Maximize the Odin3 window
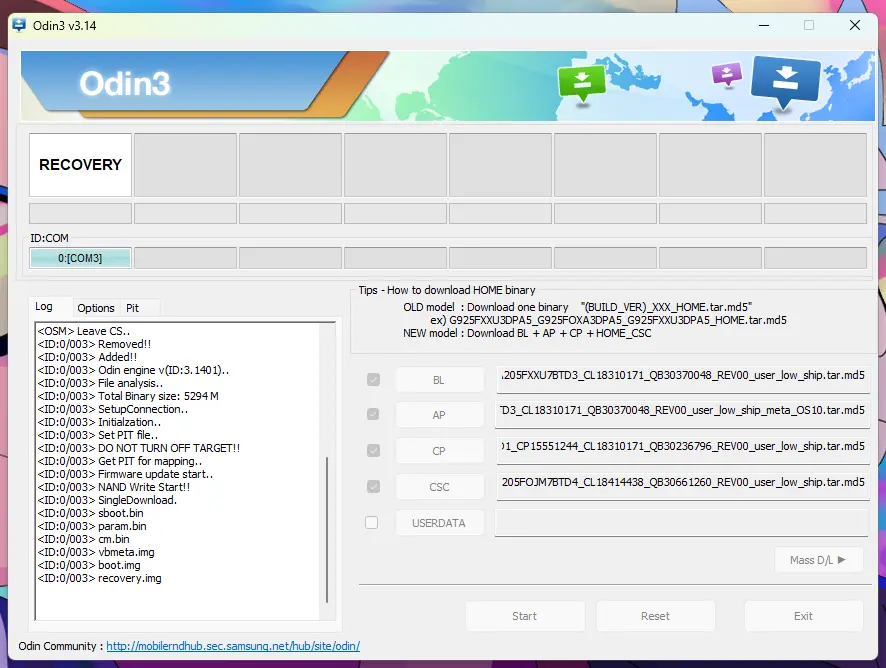886x668 pixels. point(809,25)
